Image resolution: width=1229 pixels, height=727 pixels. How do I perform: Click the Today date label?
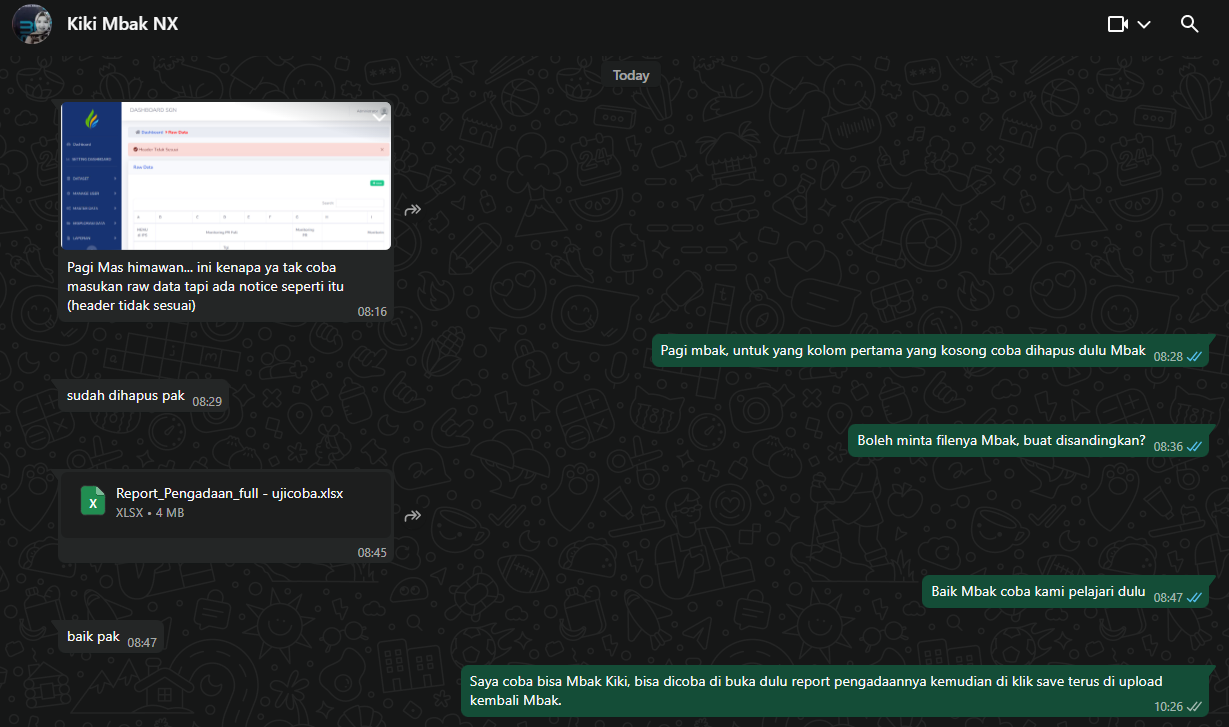pos(631,76)
